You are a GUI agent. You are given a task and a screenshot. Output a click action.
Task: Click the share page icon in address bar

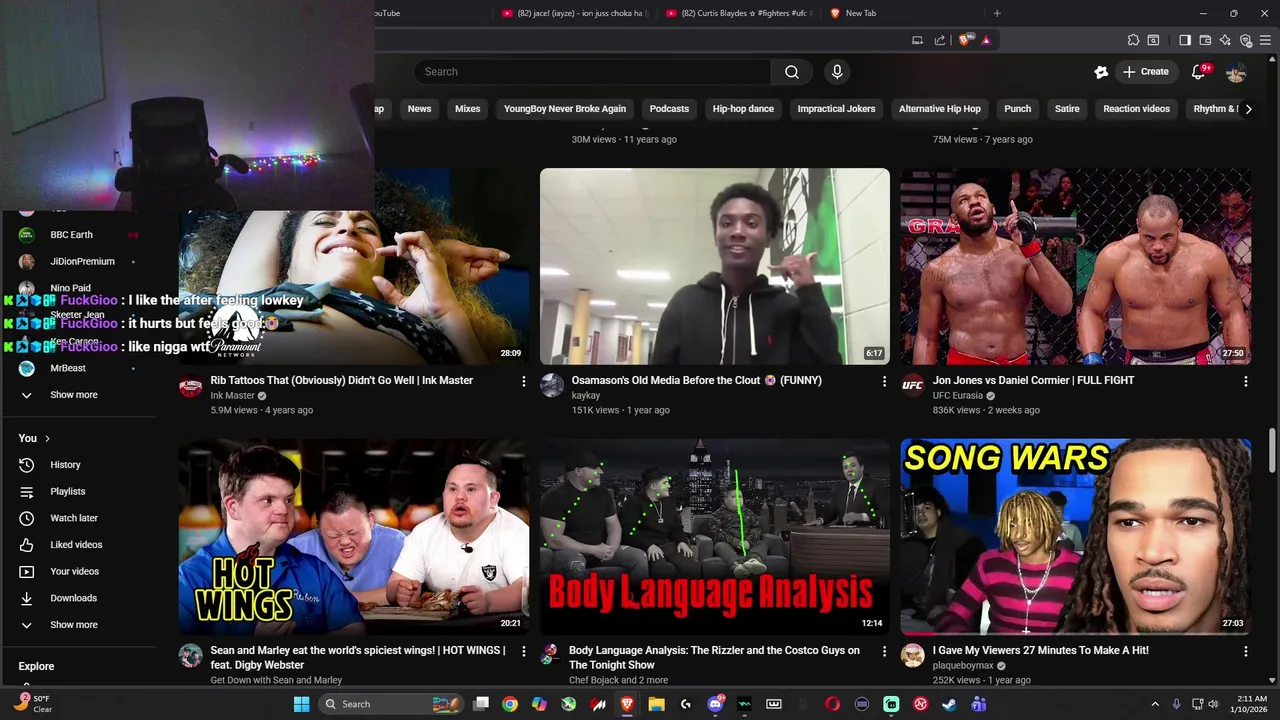940,40
